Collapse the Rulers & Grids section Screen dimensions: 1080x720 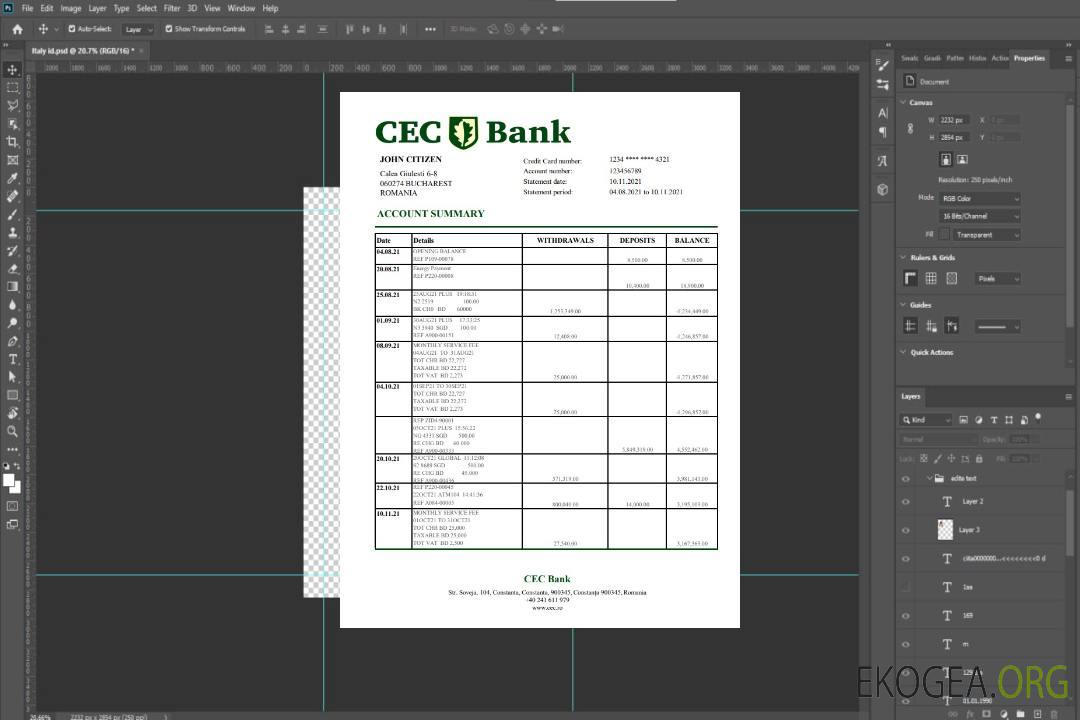(x=903, y=257)
